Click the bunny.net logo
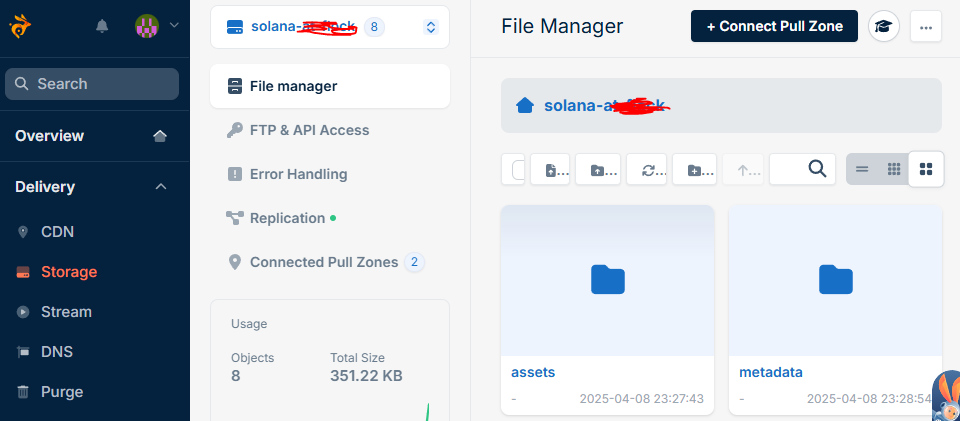 point(20,26)
